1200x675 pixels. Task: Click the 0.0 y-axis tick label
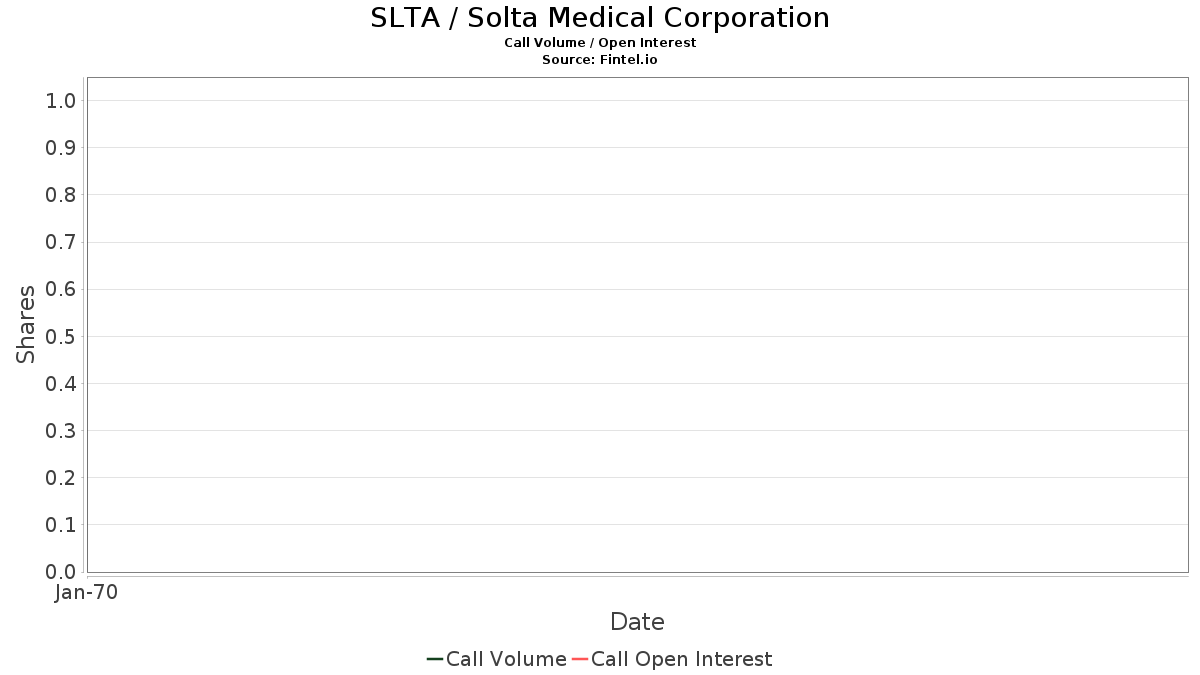(x=61, y=572)
